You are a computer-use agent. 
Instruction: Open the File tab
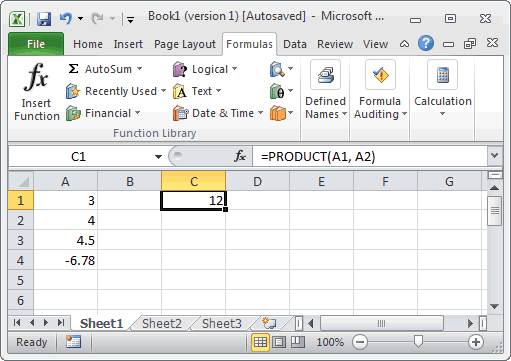tap(36, 44)
